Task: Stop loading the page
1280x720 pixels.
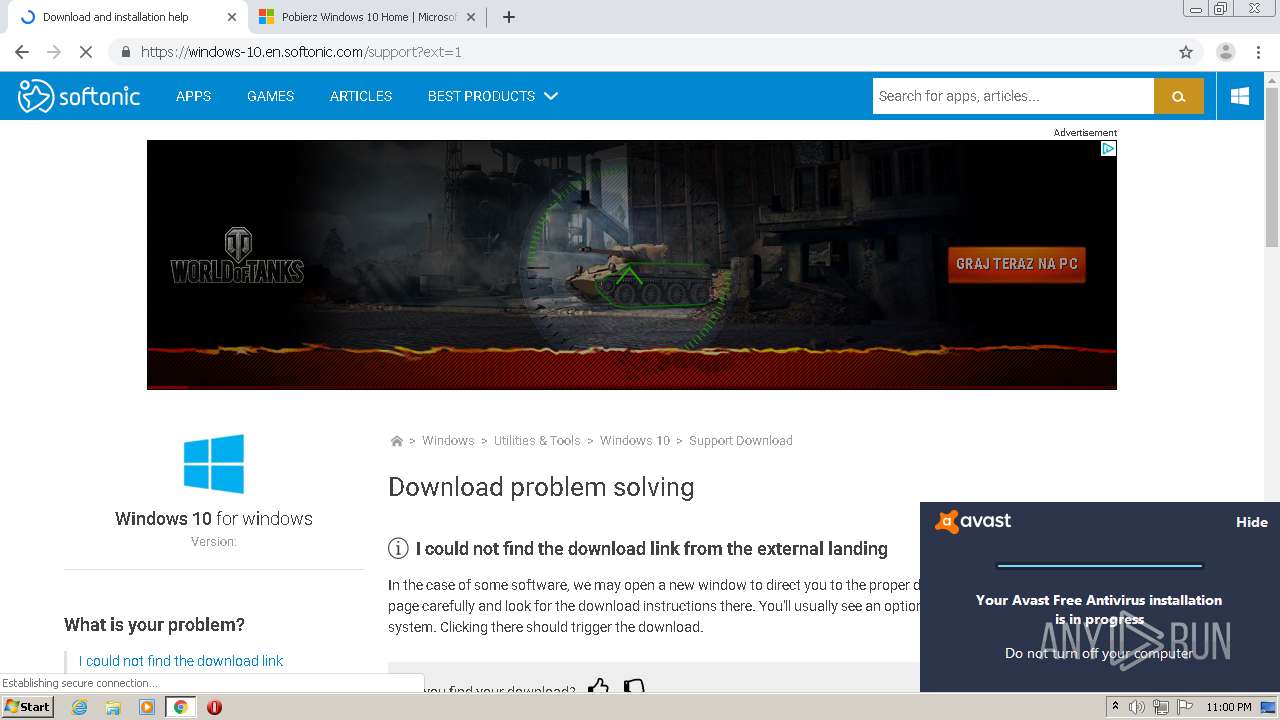Action: (x=86, y=52)
